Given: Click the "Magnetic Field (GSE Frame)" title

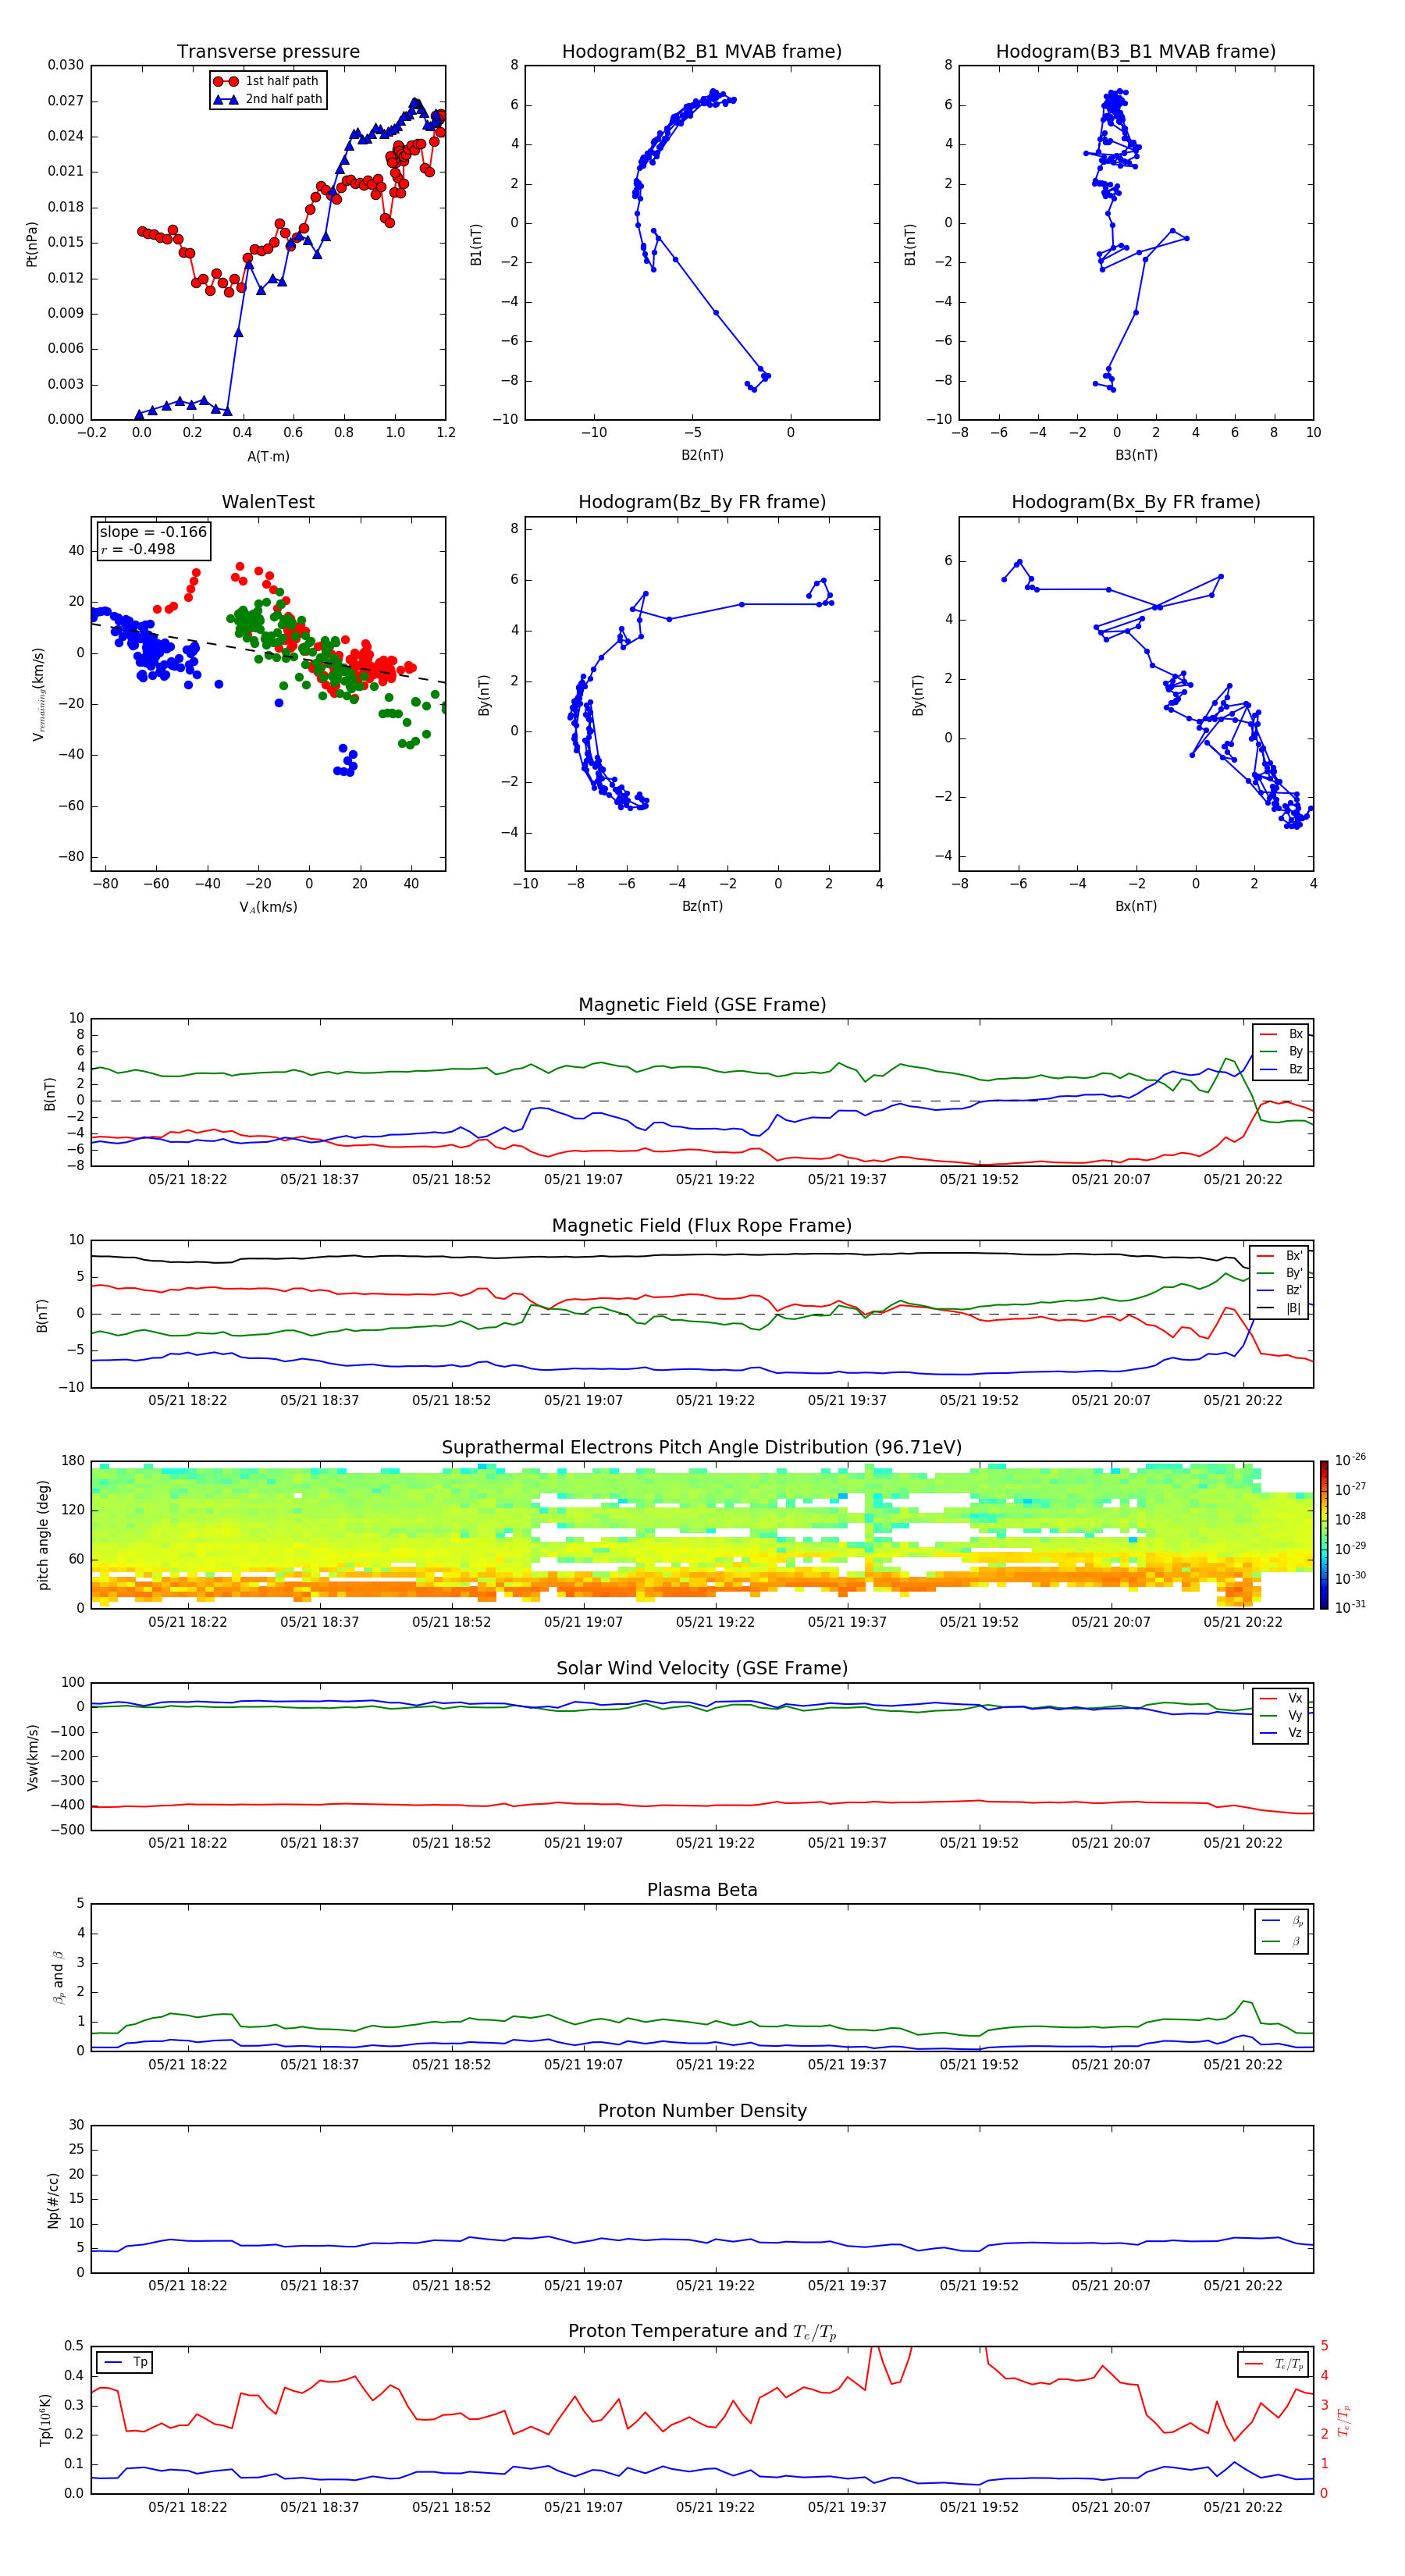Looking at the screenshot, I should [702, 1005].
